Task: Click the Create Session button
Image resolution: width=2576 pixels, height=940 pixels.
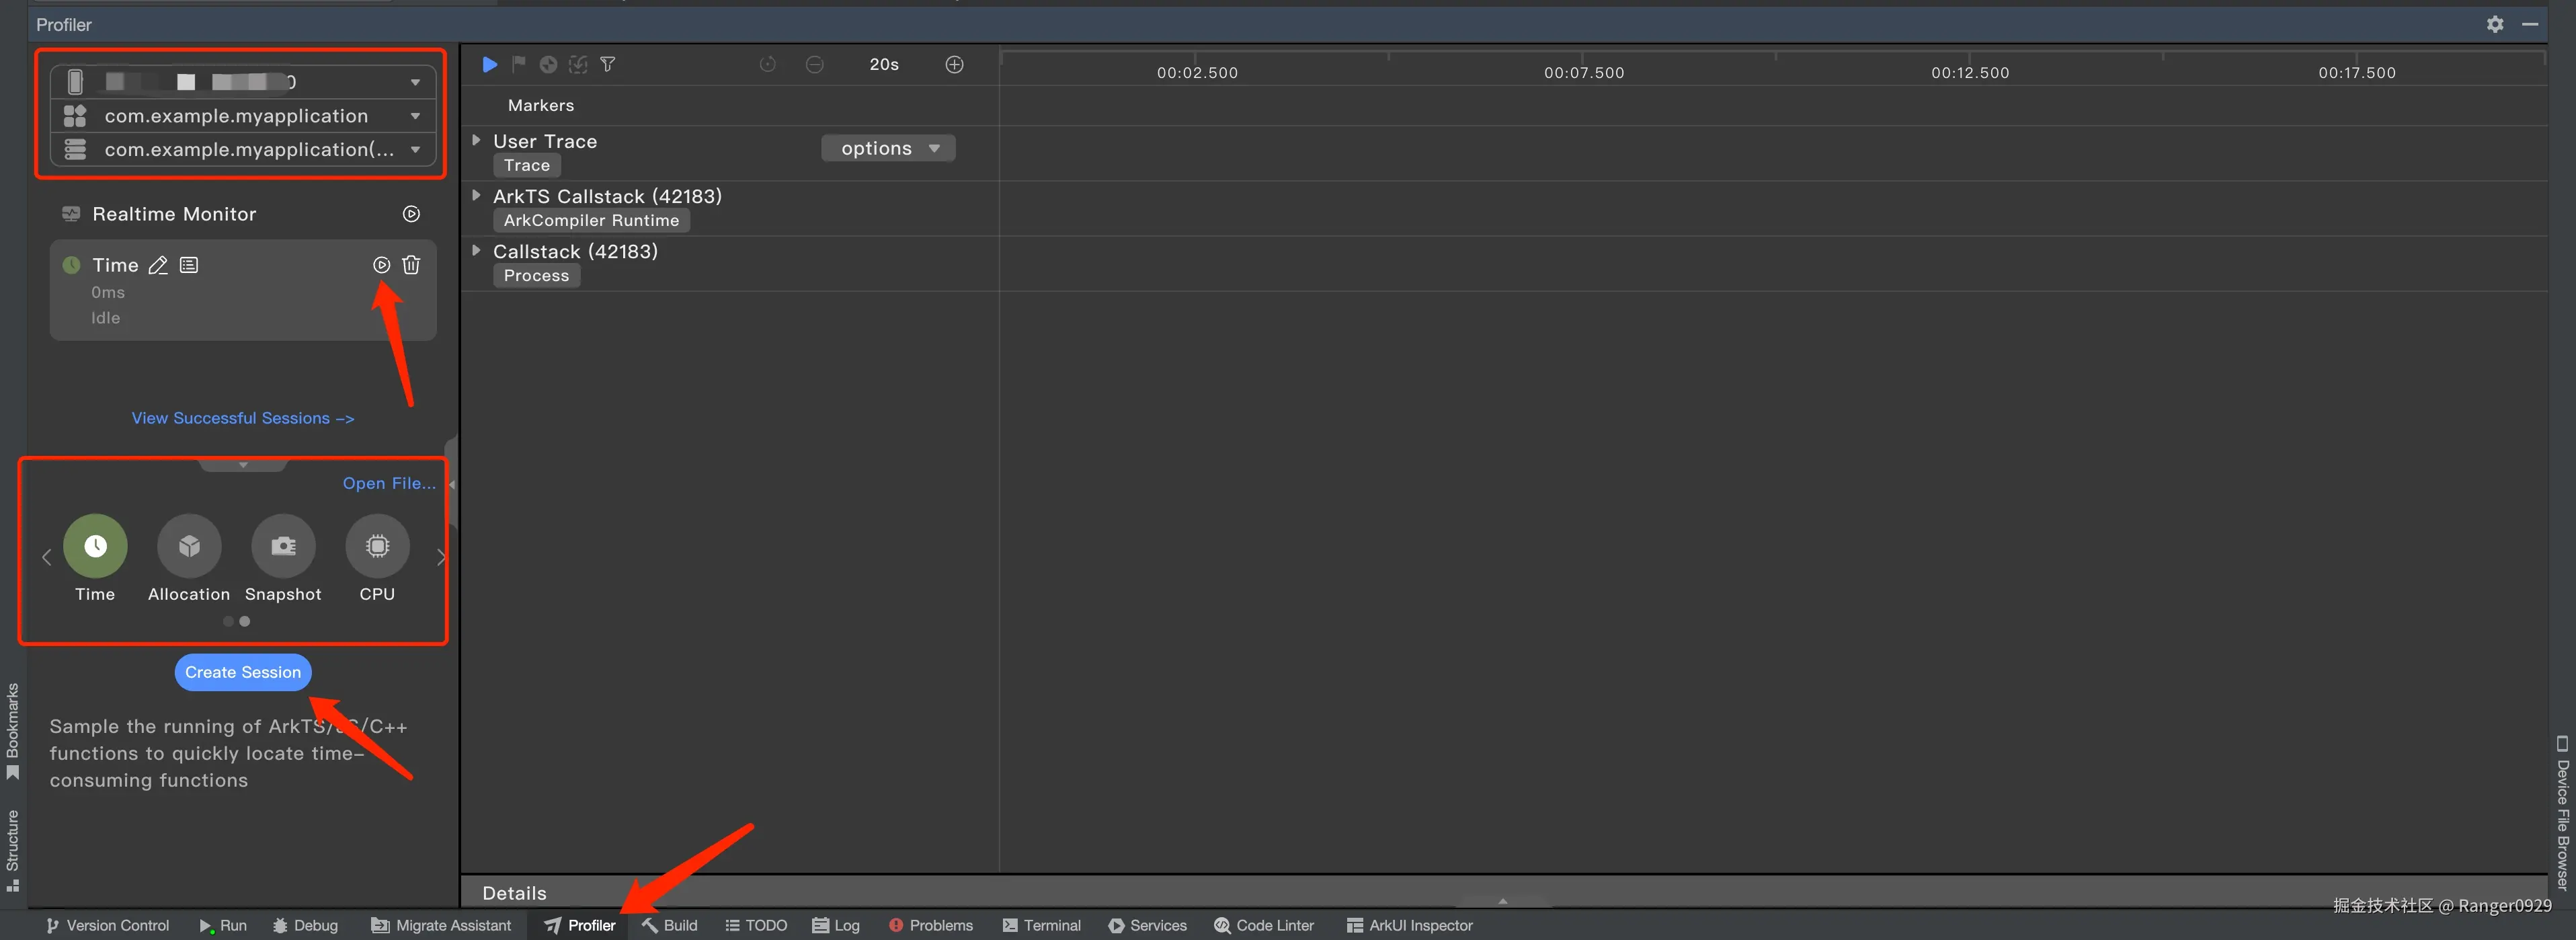Action: click(243, 672)
